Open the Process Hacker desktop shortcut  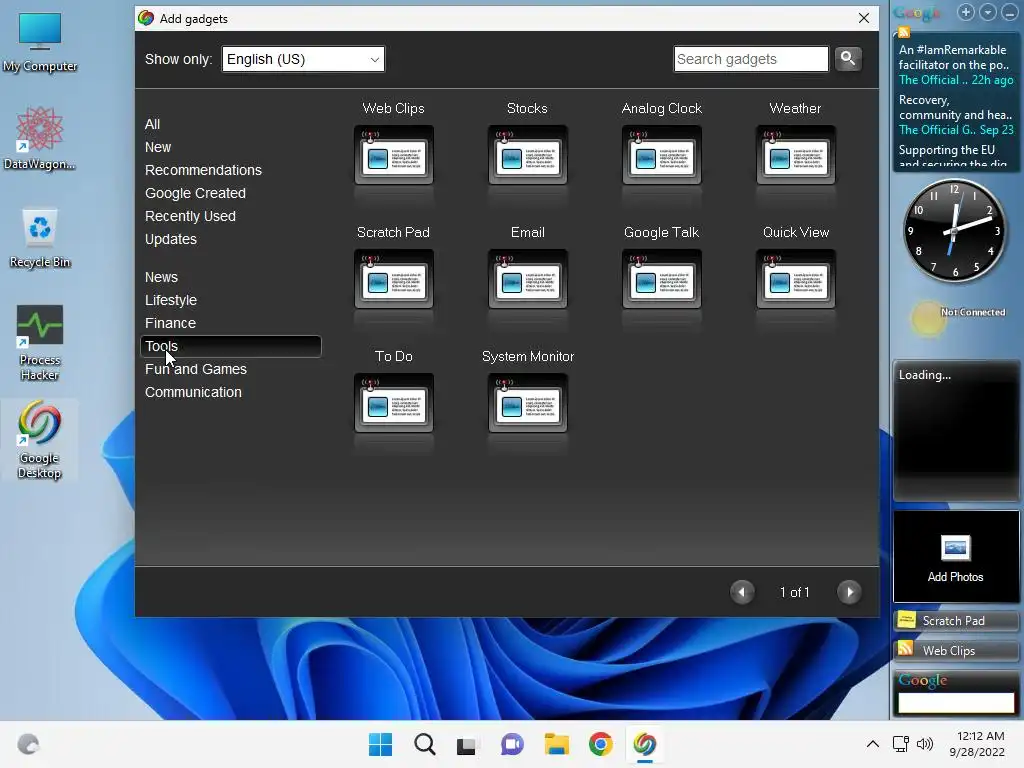(x=40, y=342)
